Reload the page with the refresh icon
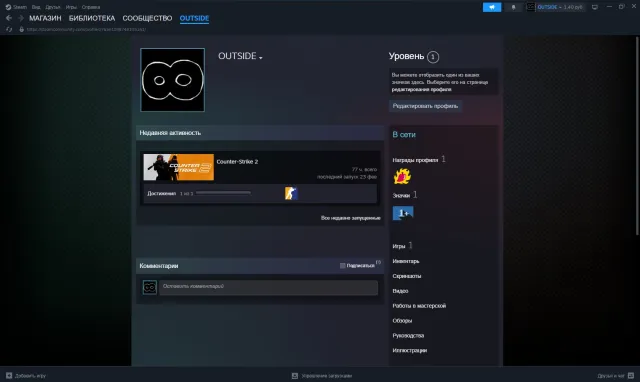640x382 pixels. click(x=9, y=29)
